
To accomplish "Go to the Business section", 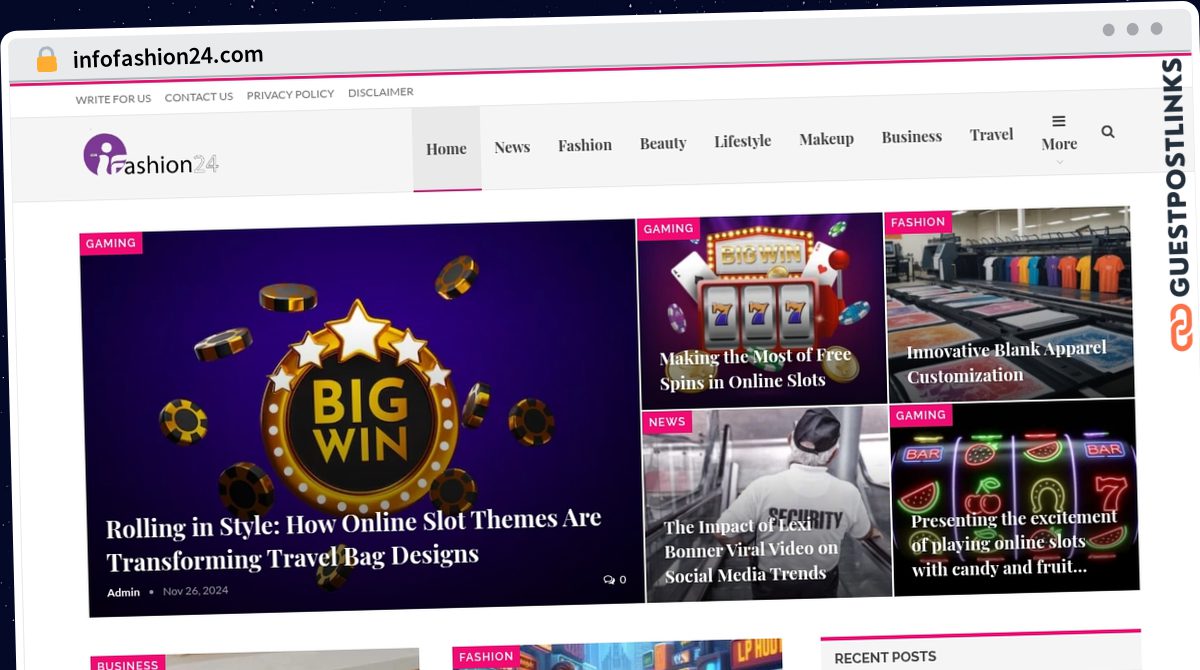I will click(x=911, y=137).
